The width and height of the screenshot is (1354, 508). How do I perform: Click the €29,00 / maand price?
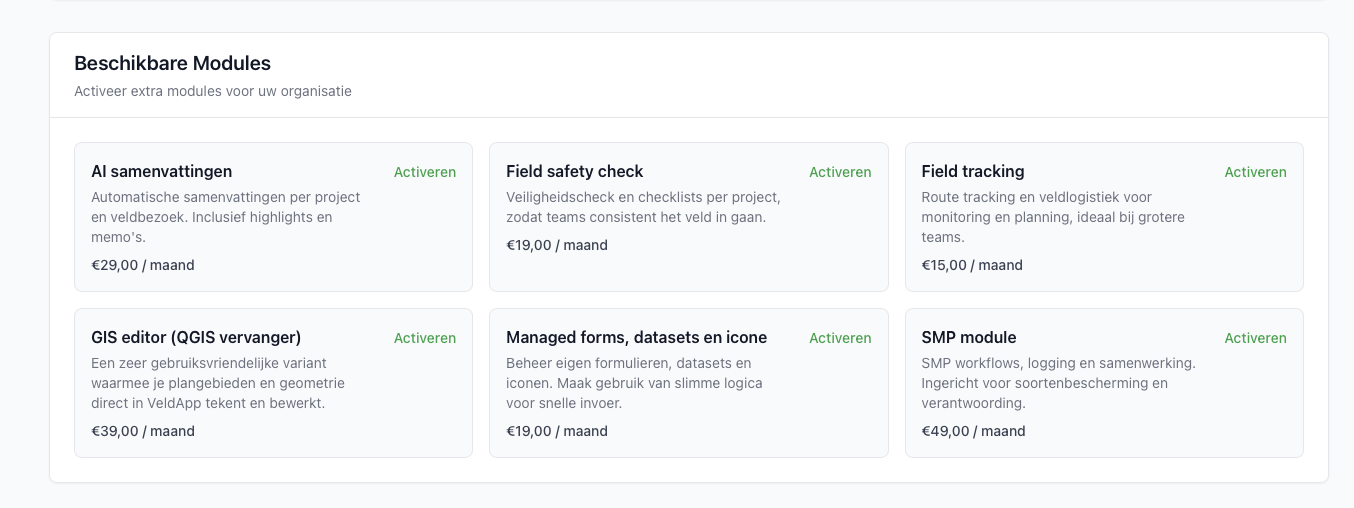point(142,265)
